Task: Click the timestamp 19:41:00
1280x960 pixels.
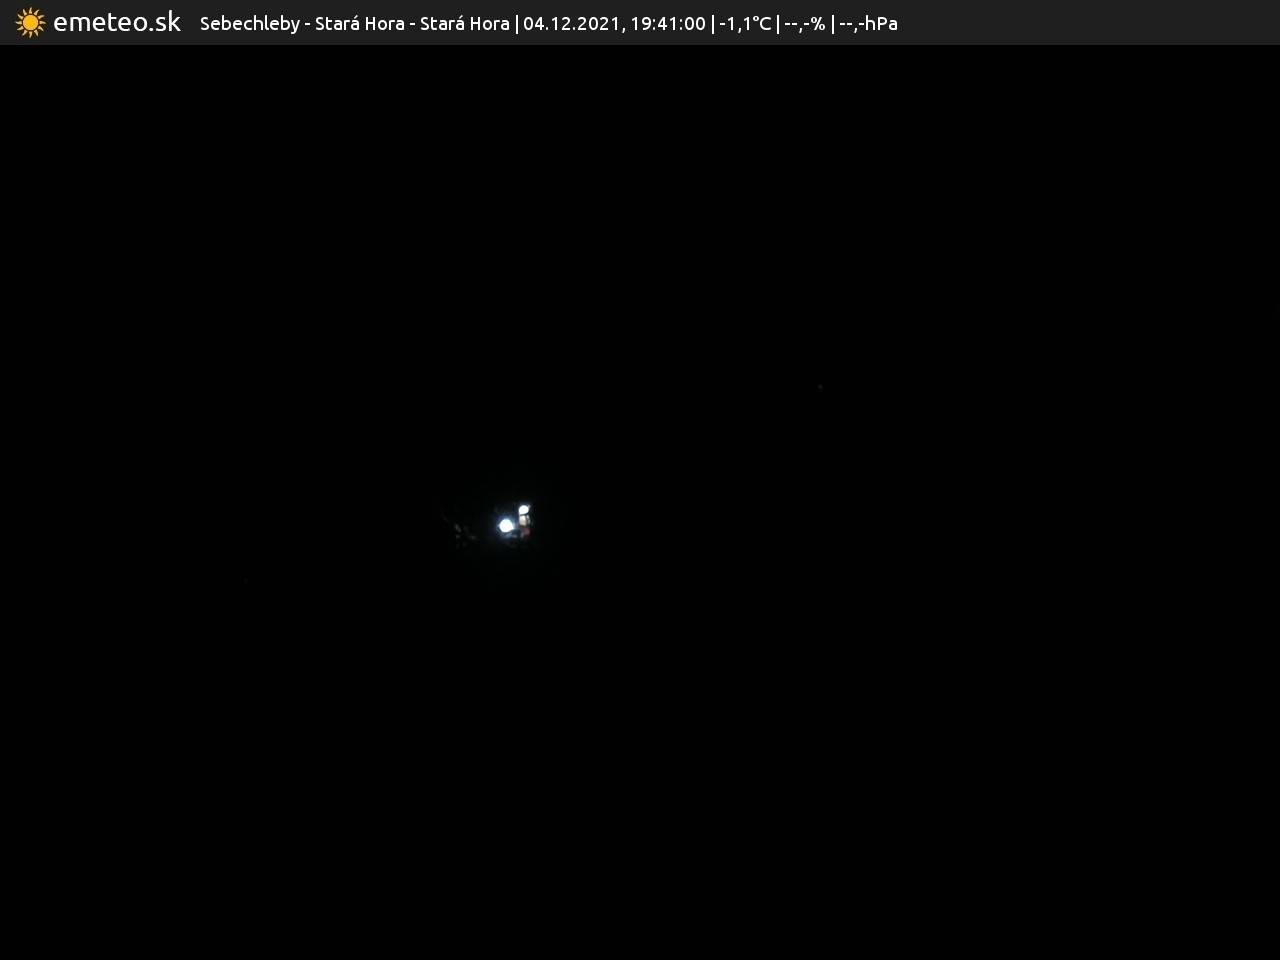Action: pyautogui.click(x=668, y=23)
